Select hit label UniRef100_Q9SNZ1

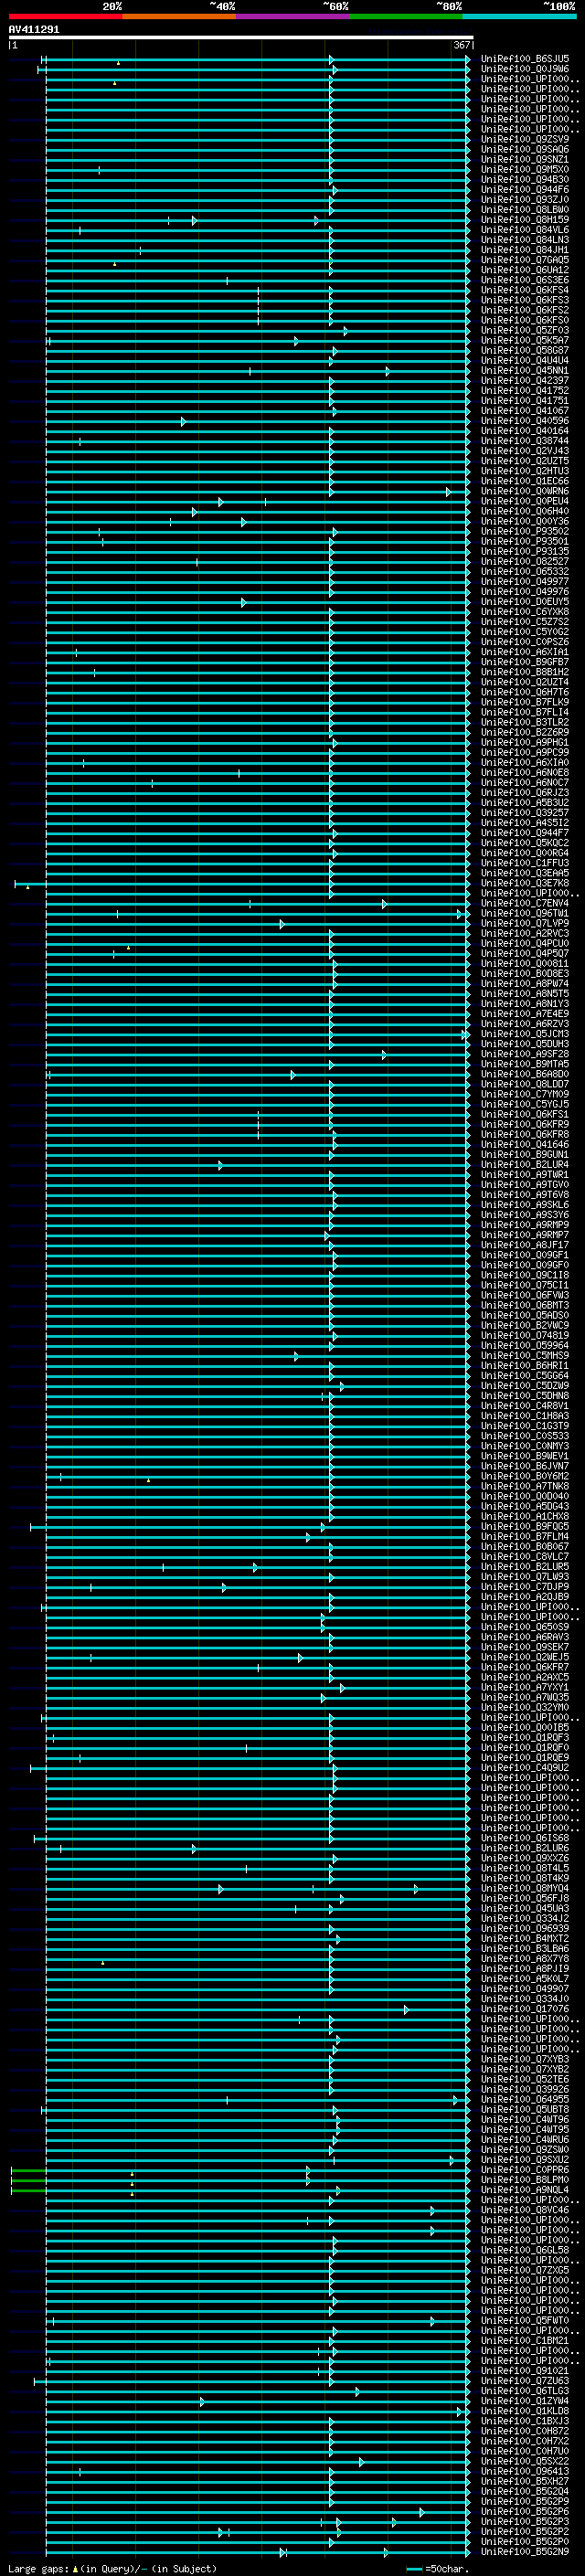point(525,159)
